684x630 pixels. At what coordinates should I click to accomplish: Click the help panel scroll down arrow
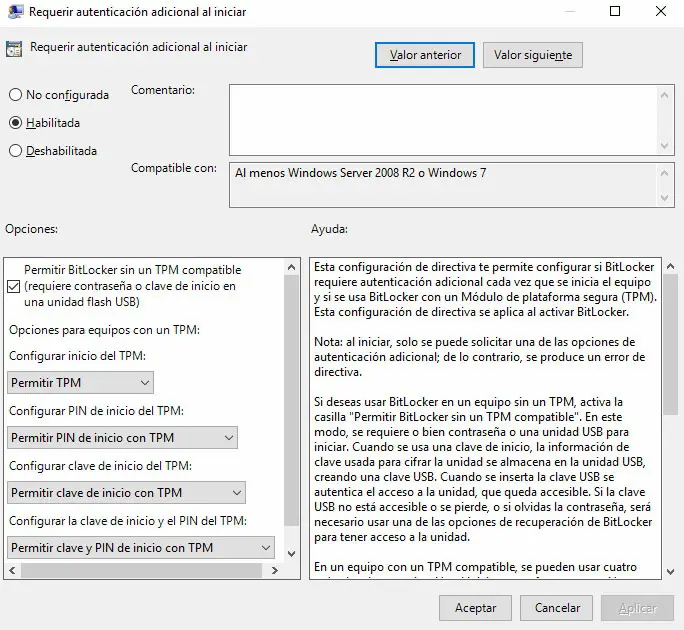tap(670, 571)
